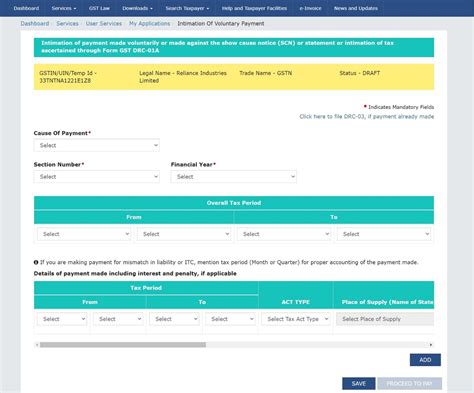Viewport: 474px width, 393px height.
Task: Open News and Updates
Action: tap(356, 8)
